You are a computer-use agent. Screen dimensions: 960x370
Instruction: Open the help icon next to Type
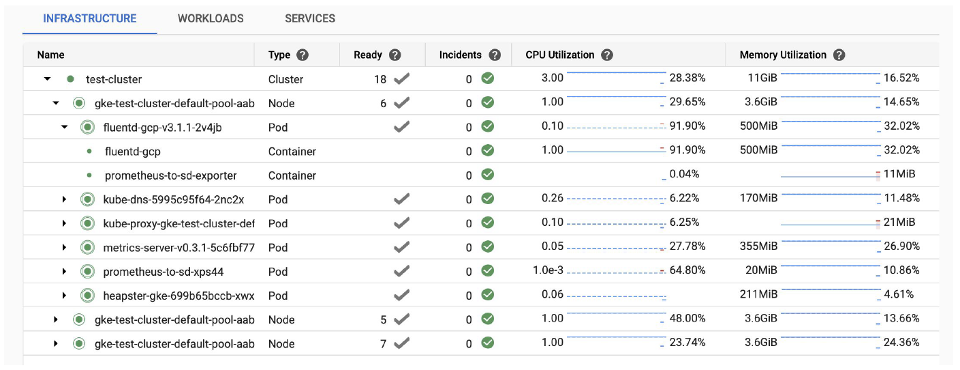[x=302, y=55]
